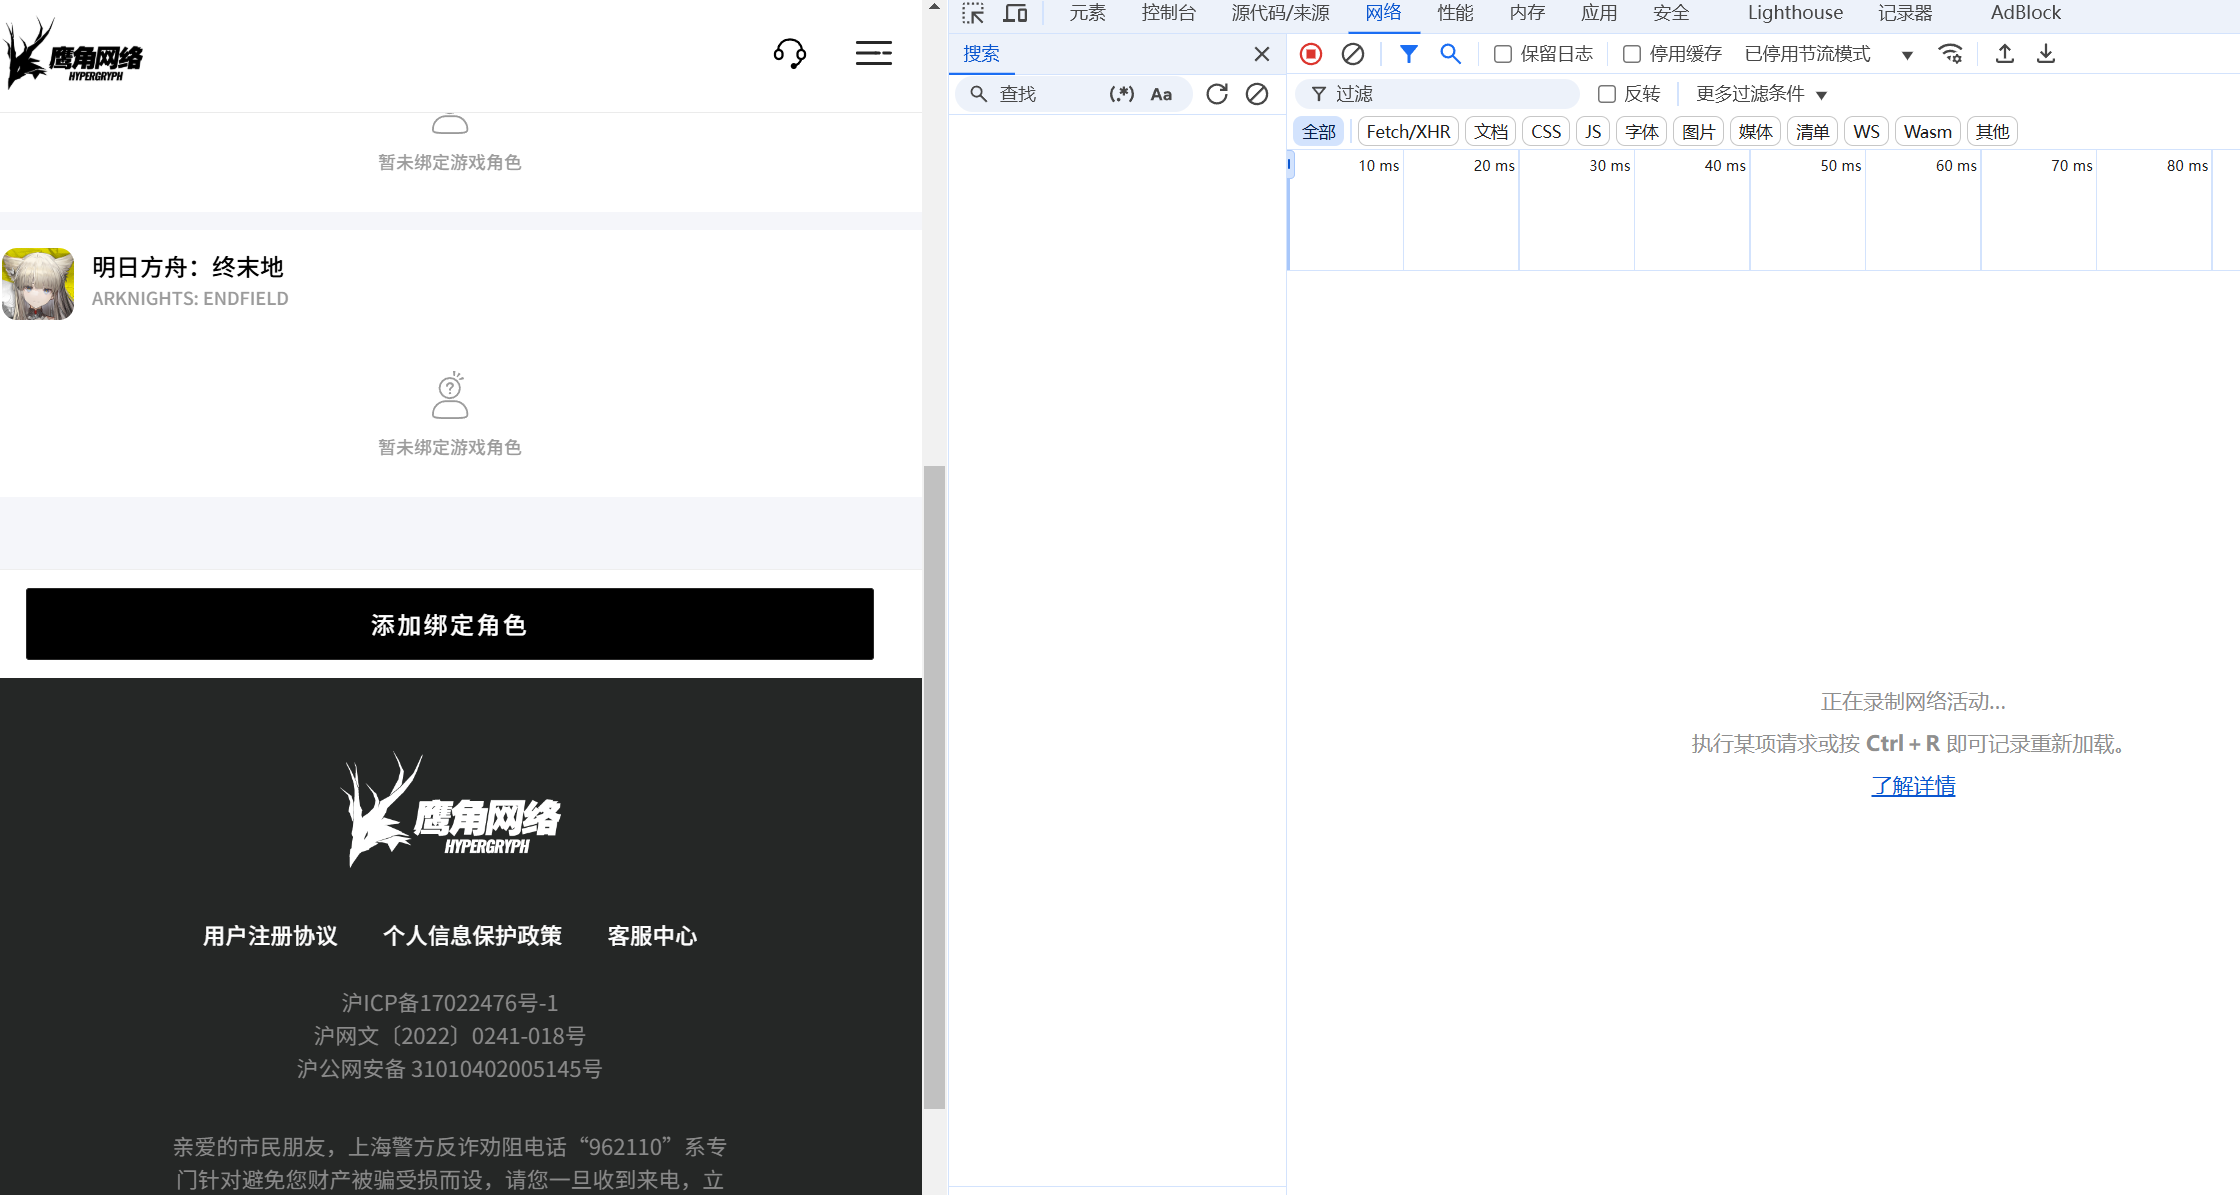Click the page vertical scrollbar thumb
Screen dimensions: 2240x1195
[934, 785]
